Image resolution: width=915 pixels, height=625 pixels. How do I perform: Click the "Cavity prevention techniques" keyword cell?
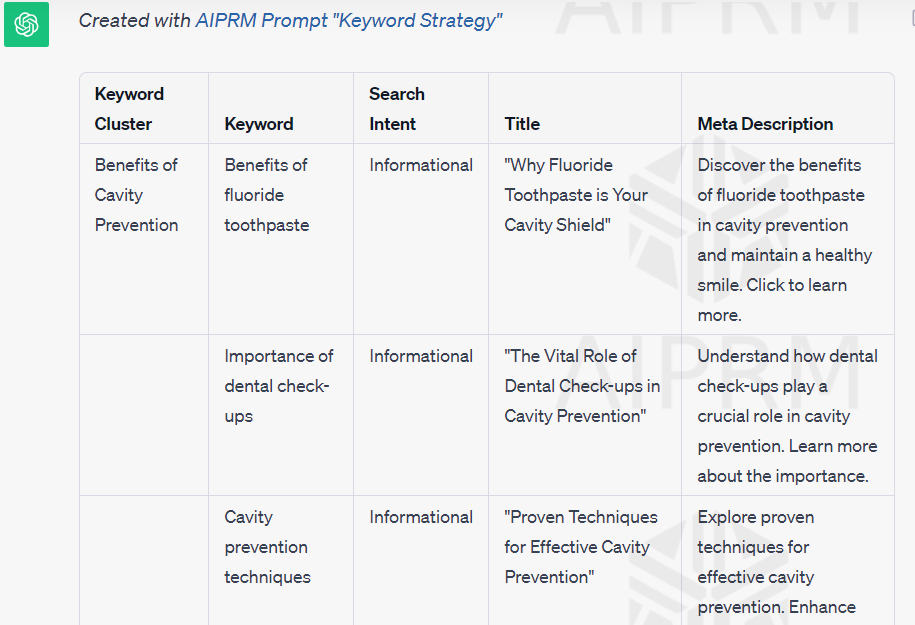(267, 547)
